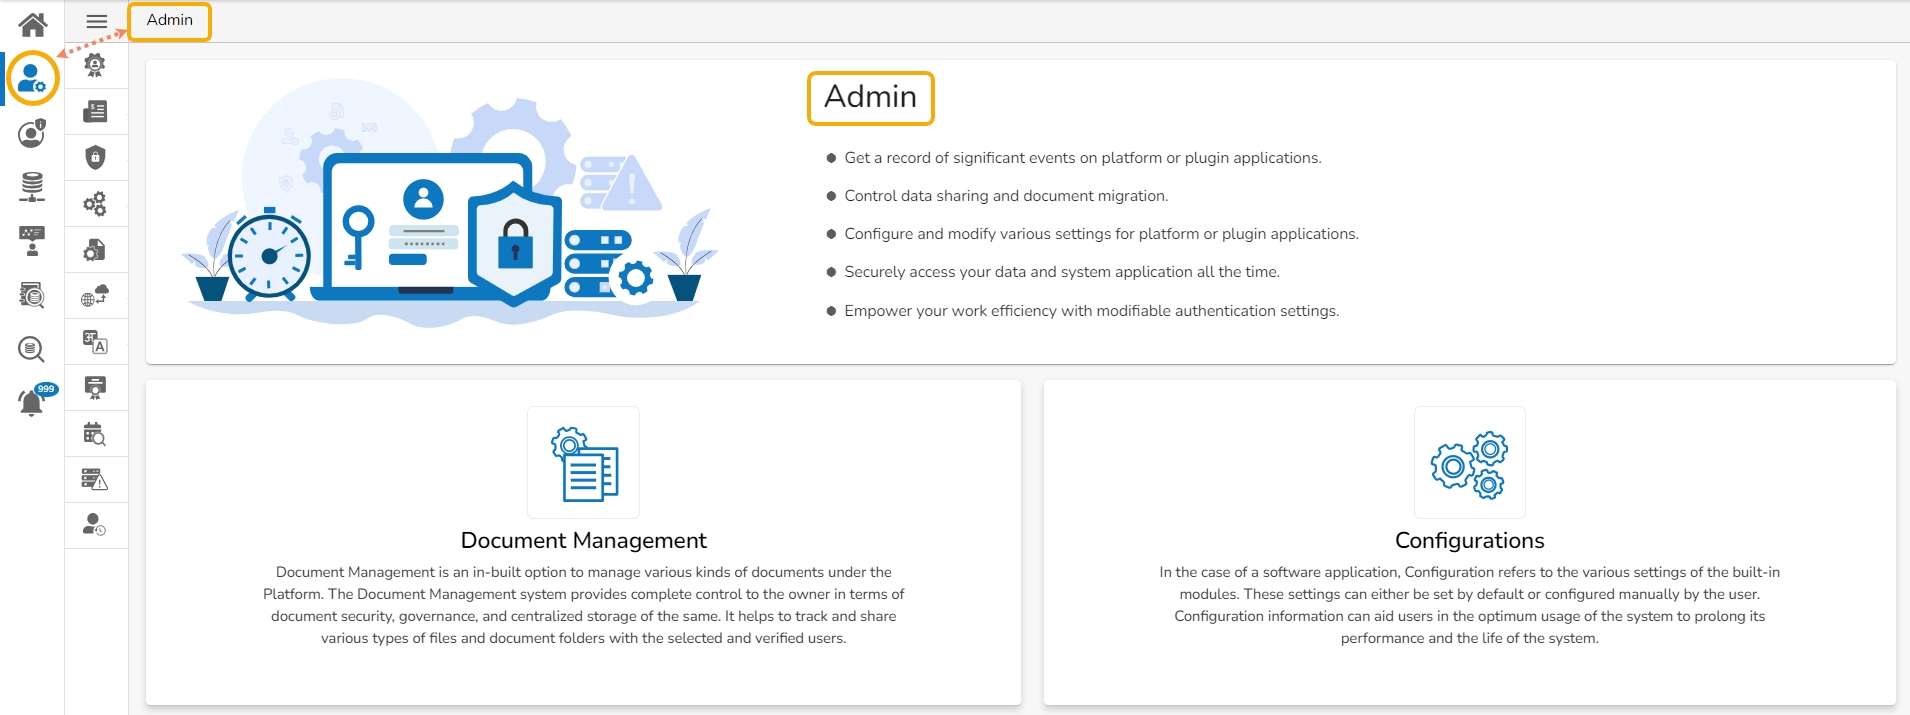Click the Configurations gears card icon

1469,463
